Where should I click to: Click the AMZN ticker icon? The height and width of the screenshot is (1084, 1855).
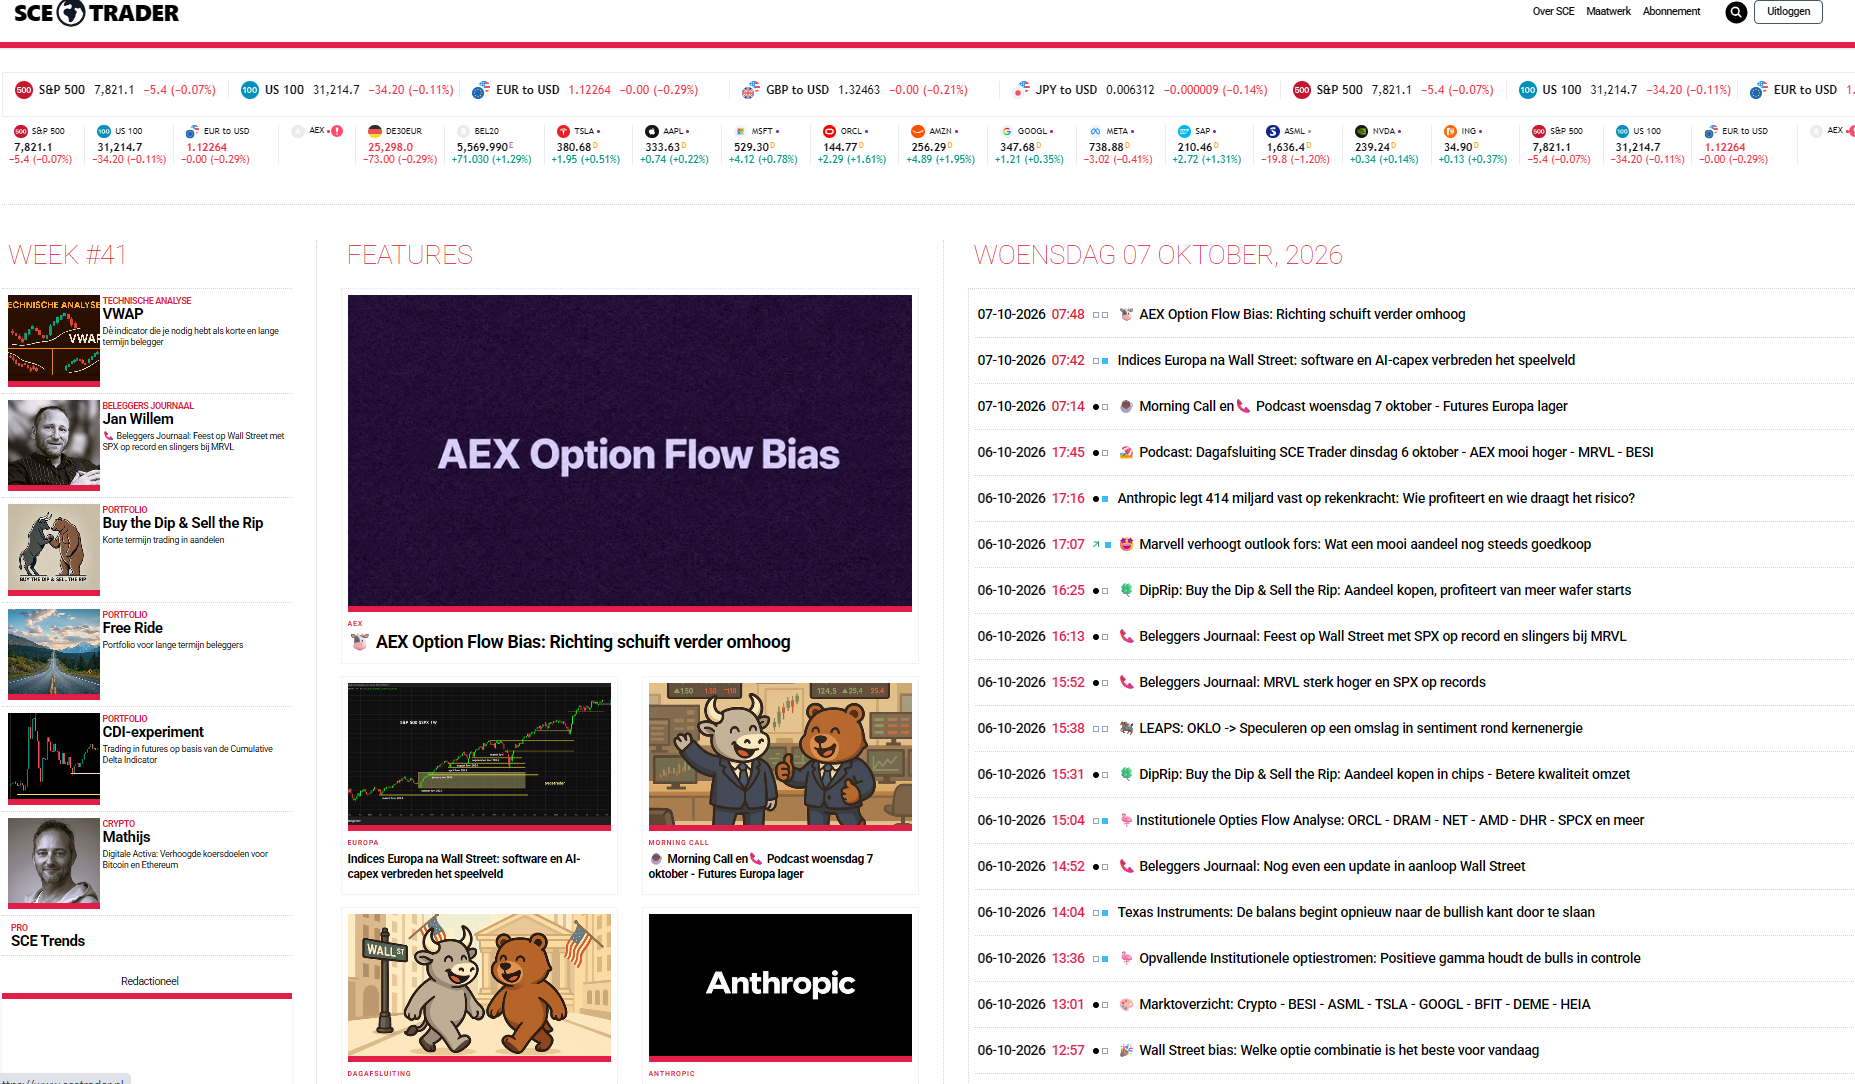click(918, 131)
